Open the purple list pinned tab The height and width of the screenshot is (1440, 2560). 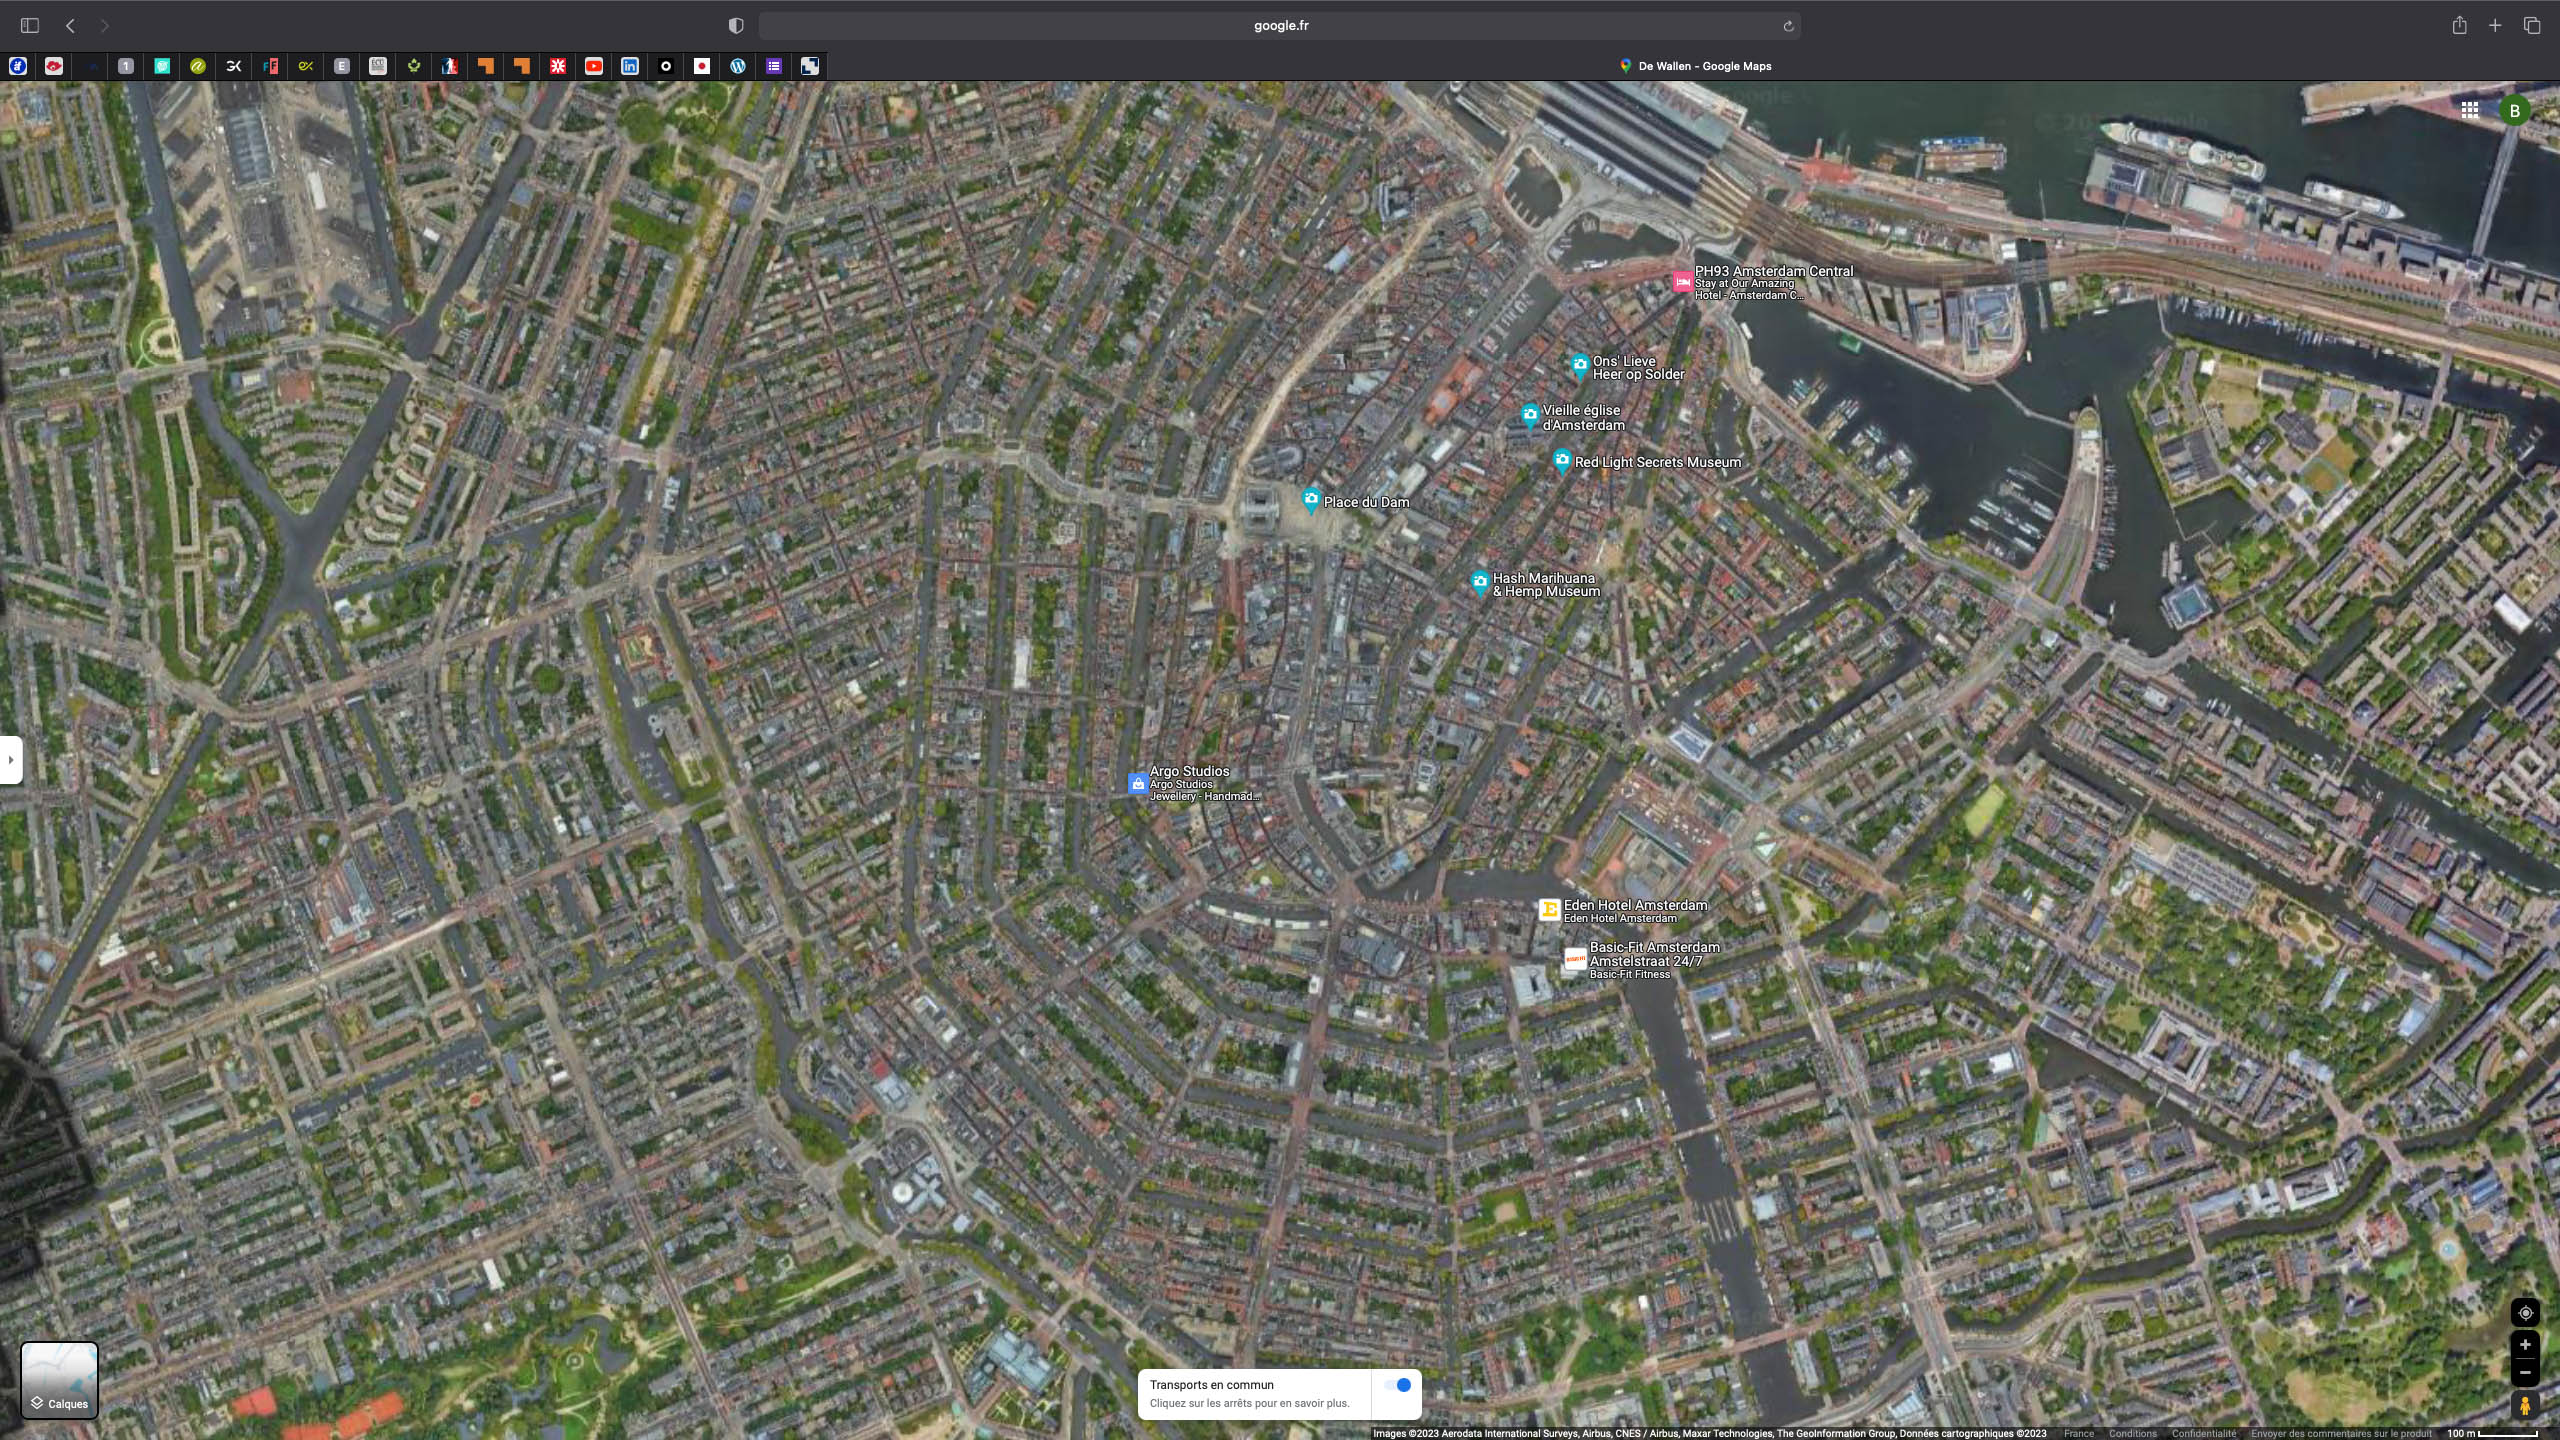[774, 66]
